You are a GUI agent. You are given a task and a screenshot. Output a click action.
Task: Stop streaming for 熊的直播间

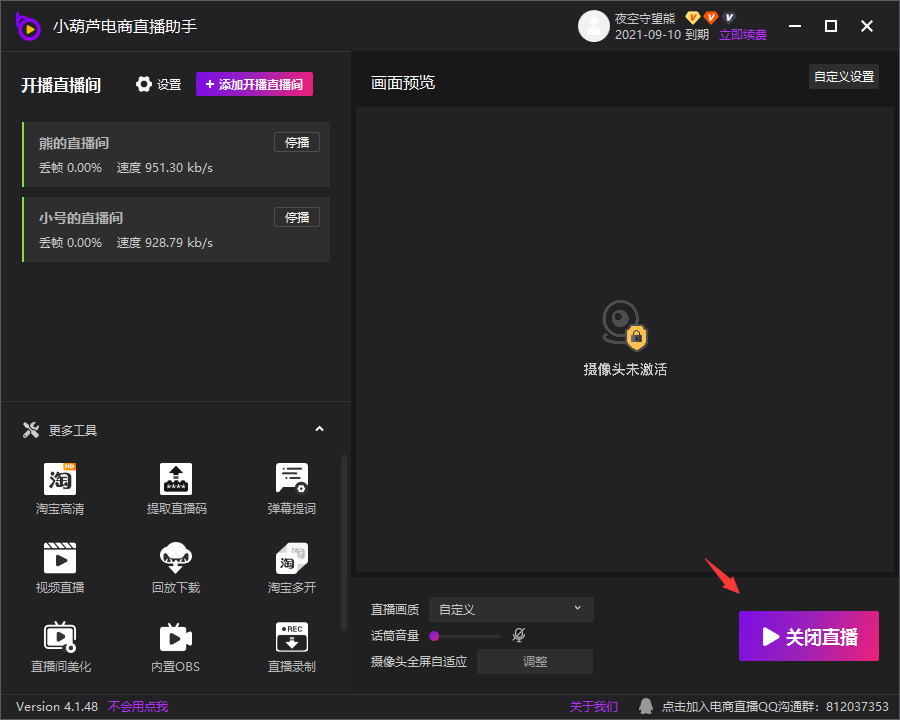[x=297, y=142]
